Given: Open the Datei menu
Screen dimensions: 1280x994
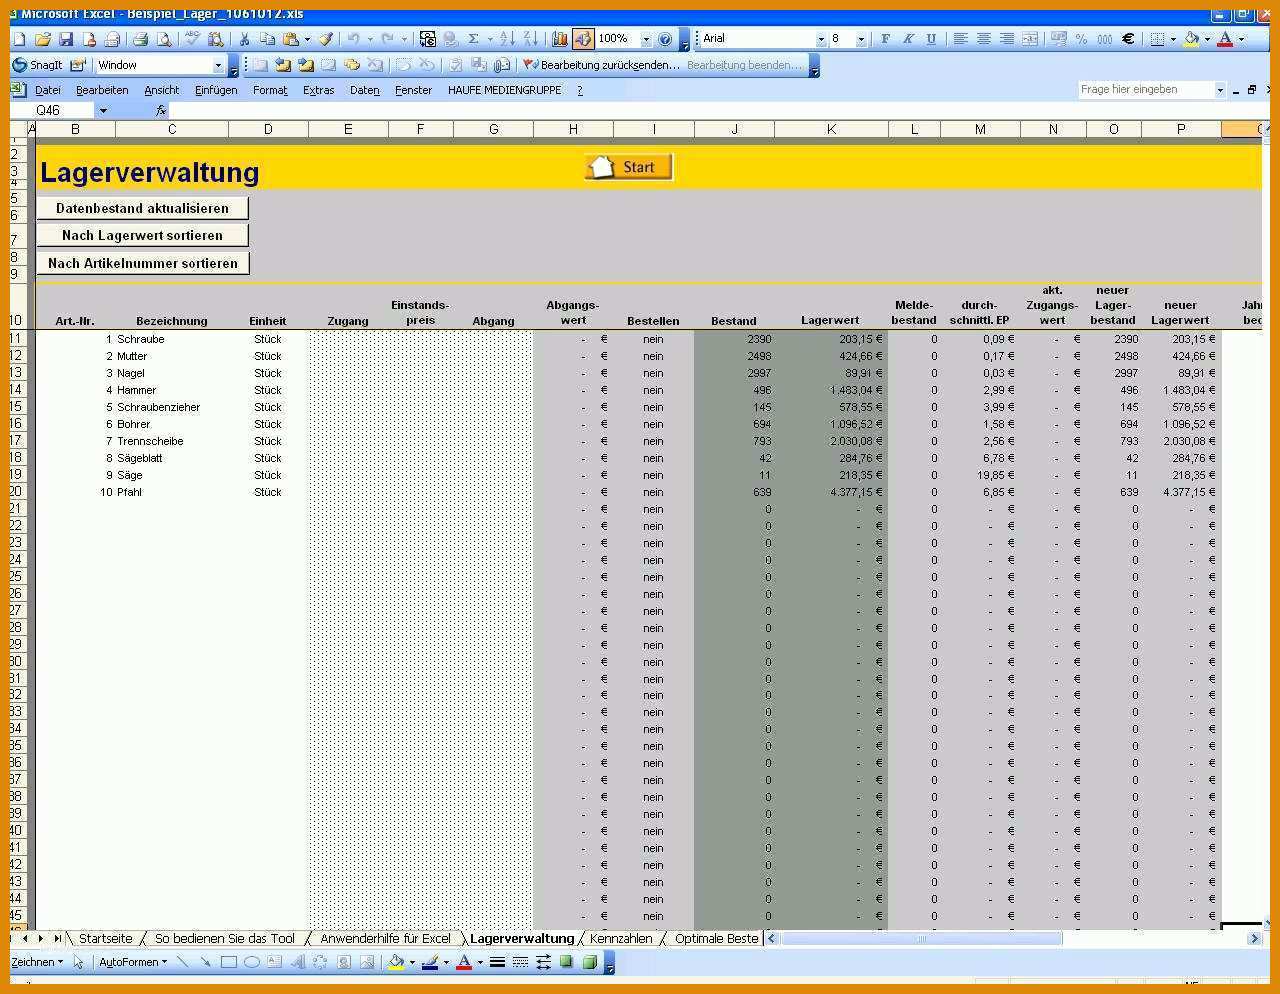Looking at the screenshot, I should (47, 90).
